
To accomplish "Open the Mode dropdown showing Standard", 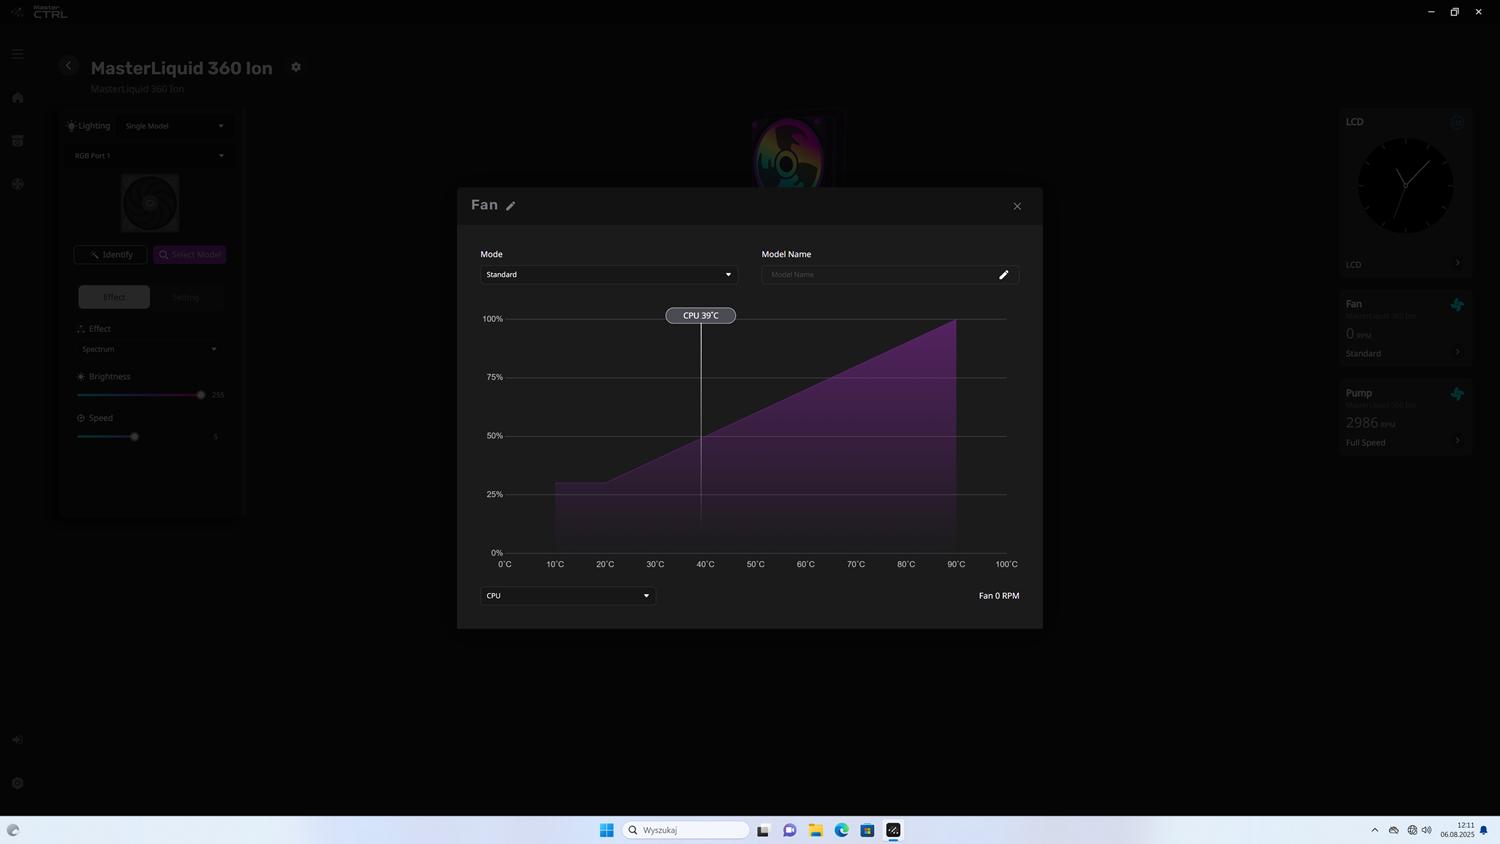I will point(608,275).
